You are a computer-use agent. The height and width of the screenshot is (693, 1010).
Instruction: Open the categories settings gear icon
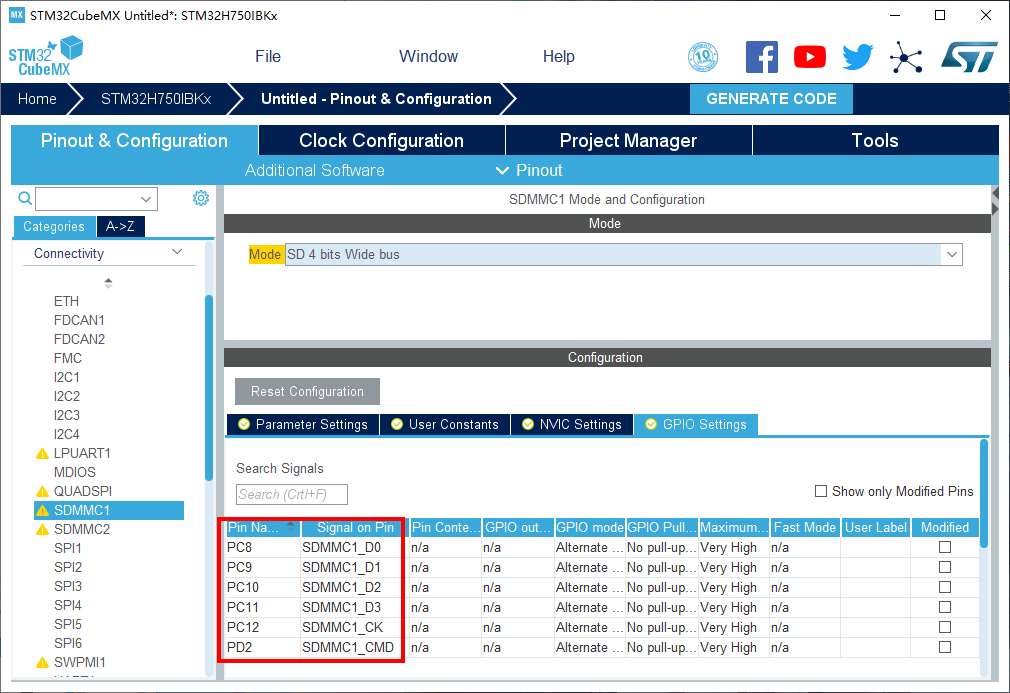tap(201, 198)
